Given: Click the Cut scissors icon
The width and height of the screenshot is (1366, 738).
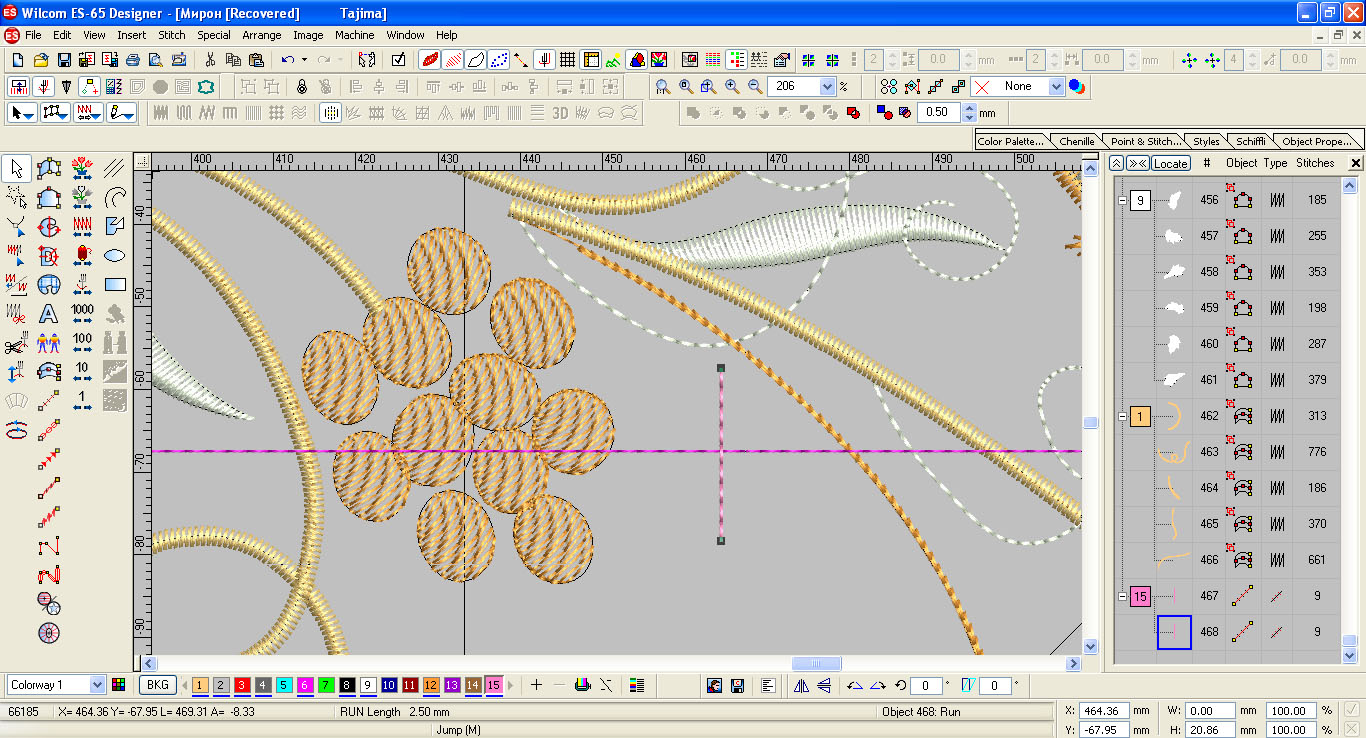Looking at the screenshot, I should pyautogui.click(x=208, y=60).
